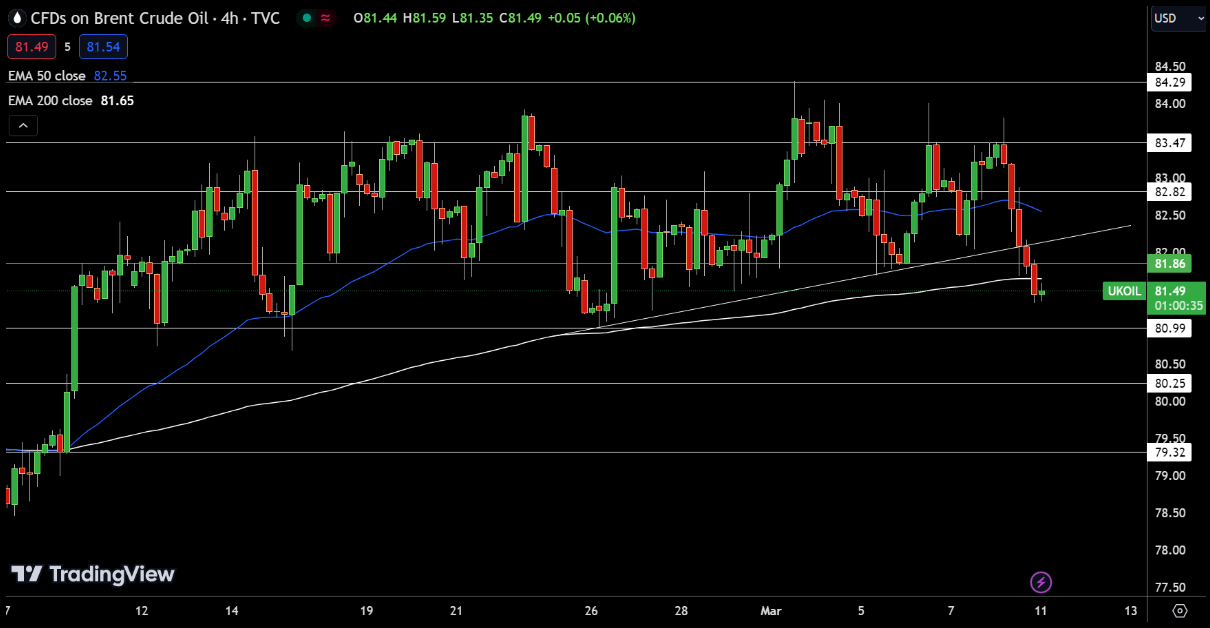The width and height of the screenshot is (1210, 628).
Task: Click the purple lightning bolt icon
Action: pyautogui.click(x=1041, y=582)
